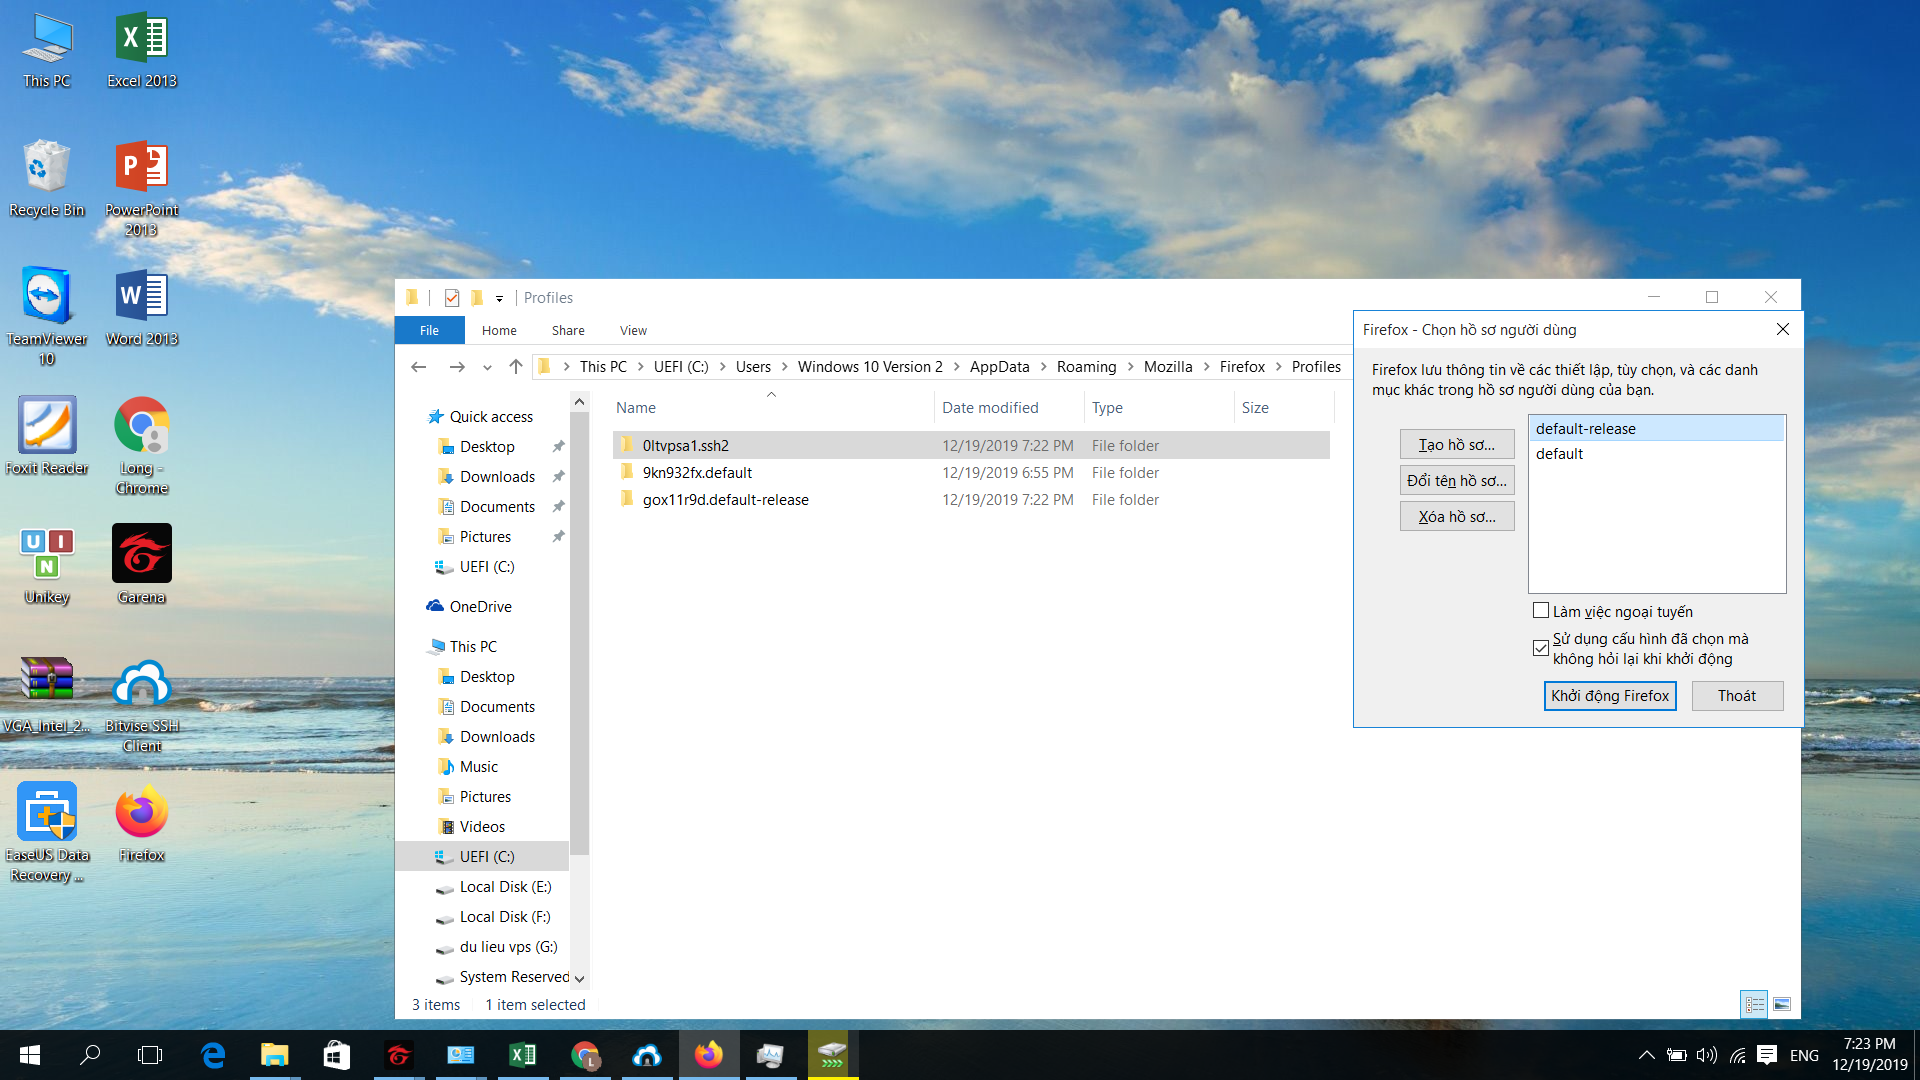Open Recent locations dropdown arrow
The height and width of the screenshot is (1080, 1920).
click(x=487, y=368)
